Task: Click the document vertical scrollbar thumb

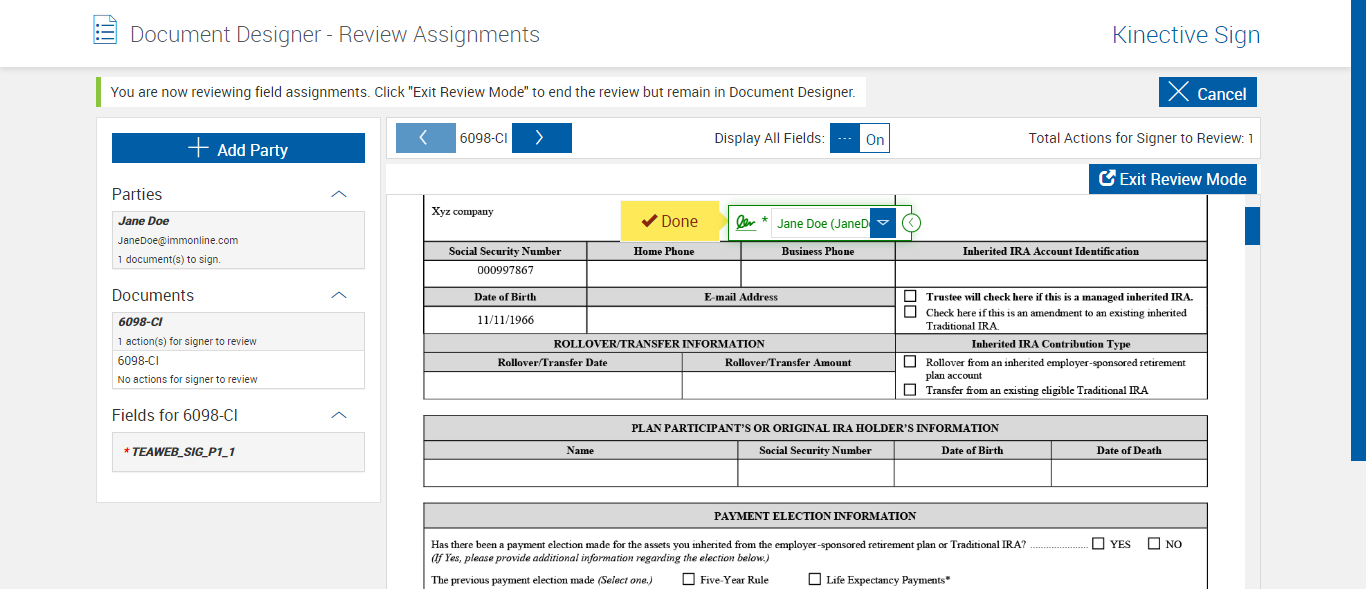Action: [x=1252, y=226]
